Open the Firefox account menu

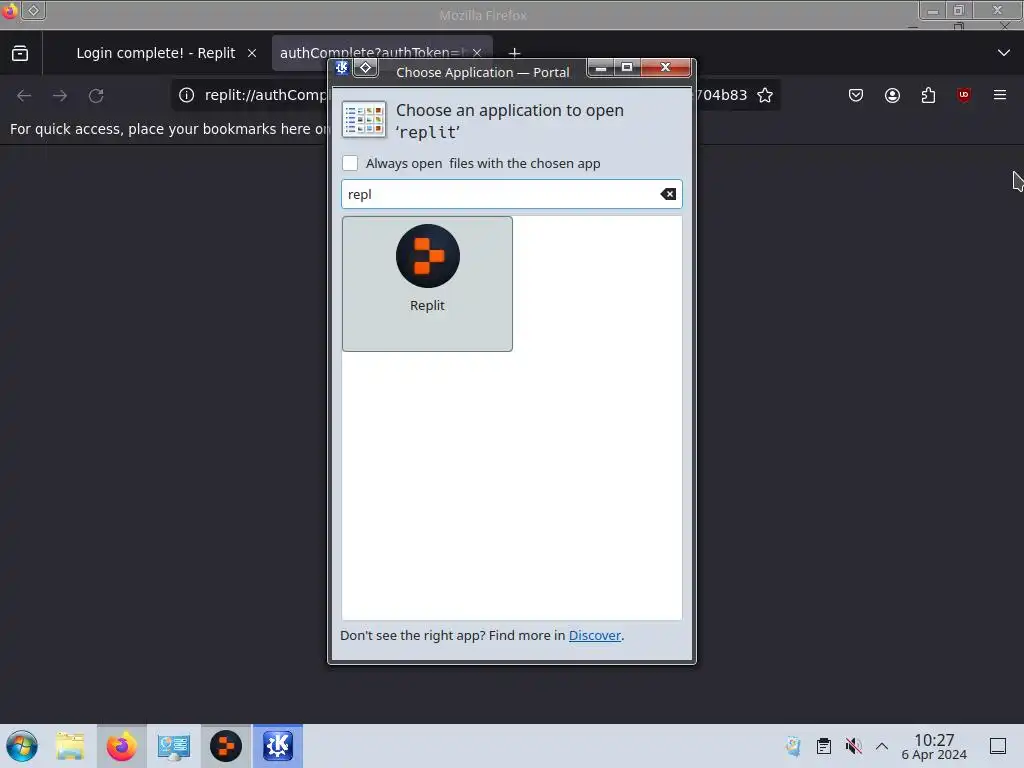click(892, 95)
